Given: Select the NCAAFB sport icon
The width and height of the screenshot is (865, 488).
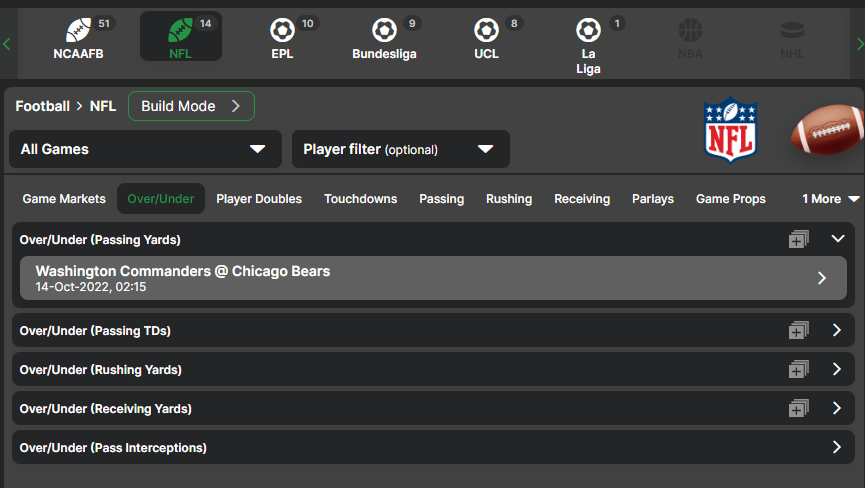Looking at the screenshot, I should pyautogui.click(x=78, y=30).
